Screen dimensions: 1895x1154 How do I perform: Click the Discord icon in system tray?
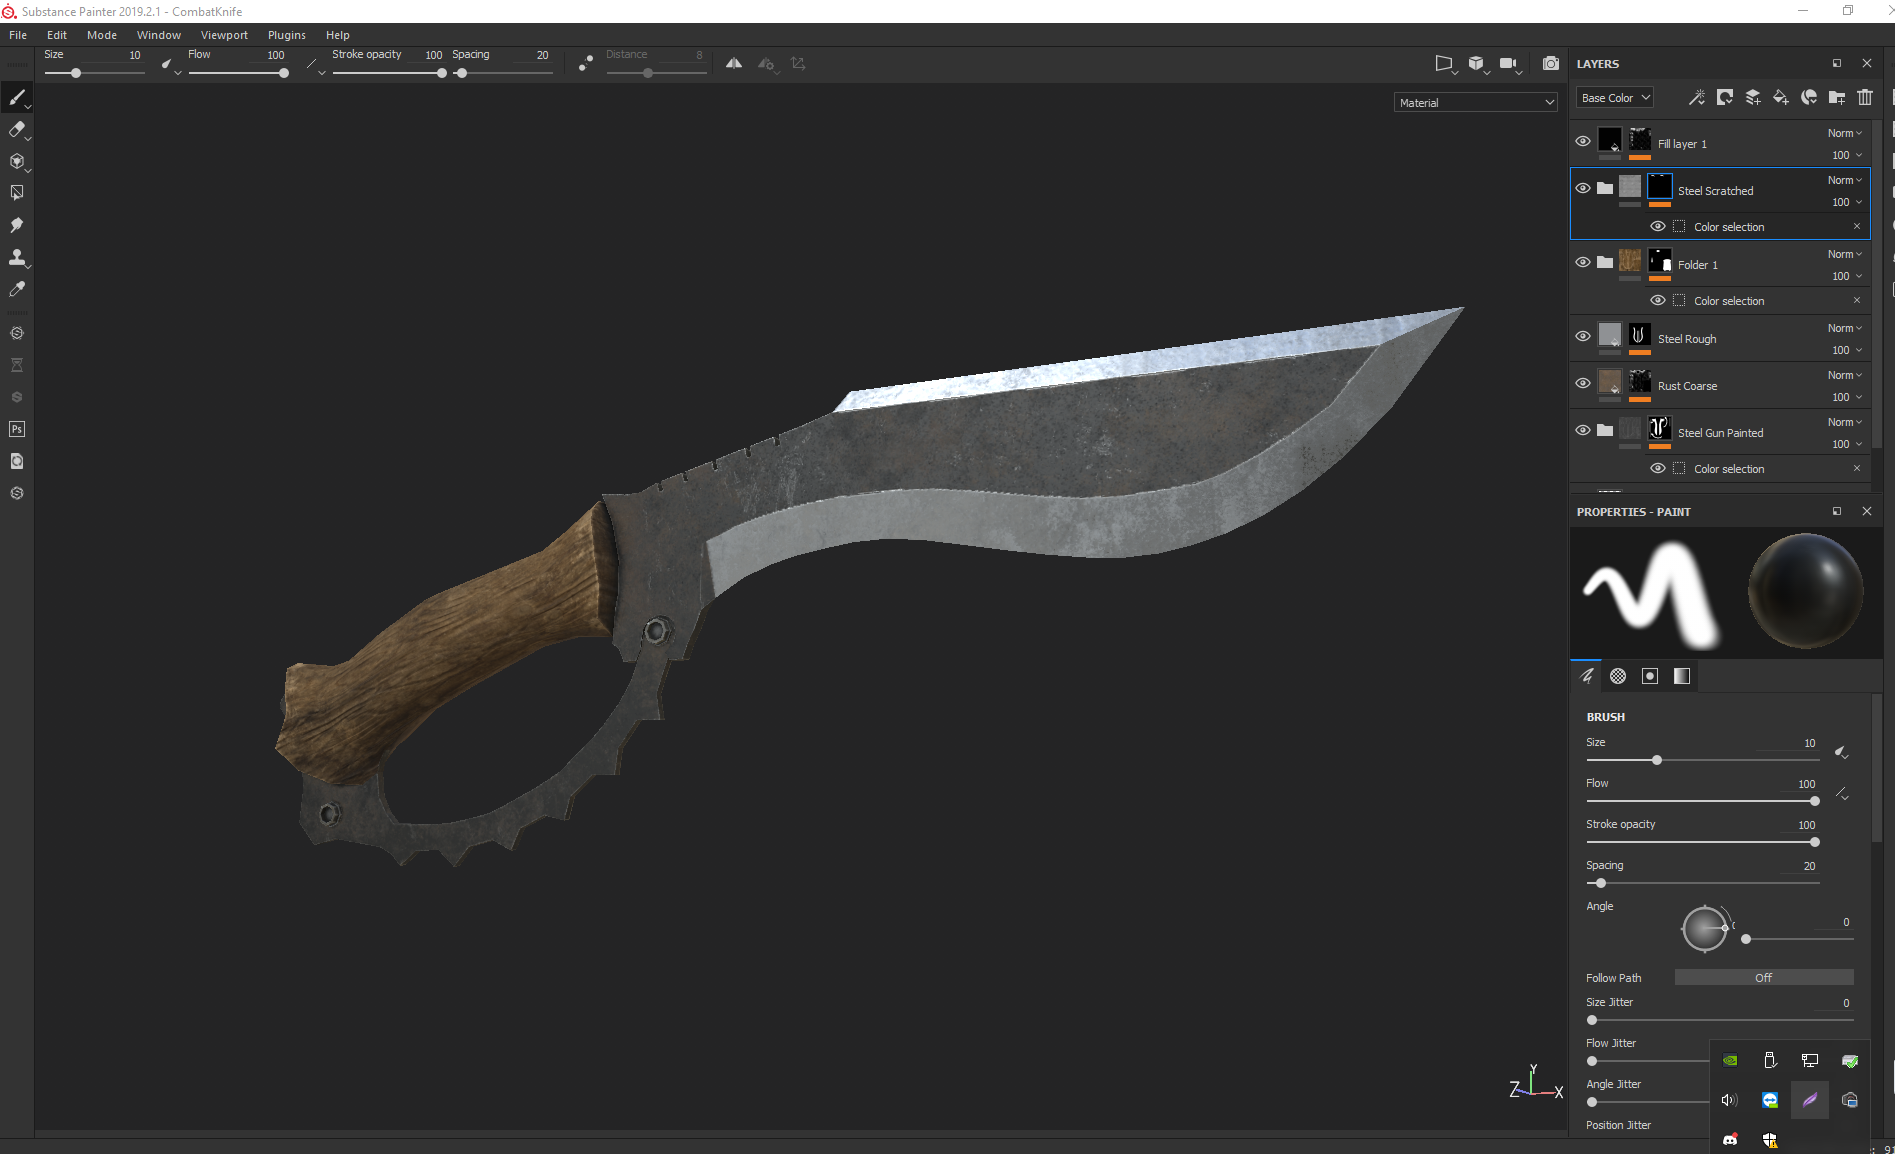coord(1730,1140)
